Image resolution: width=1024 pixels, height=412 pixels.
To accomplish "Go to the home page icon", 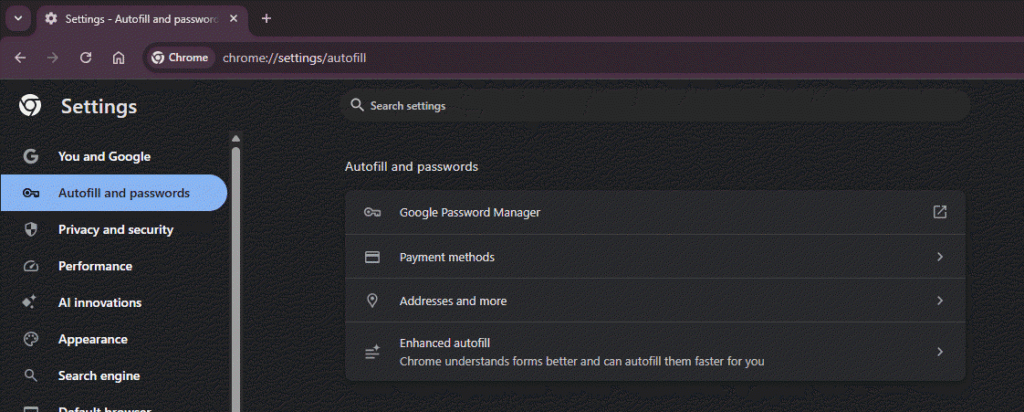I will click(118, 57).
